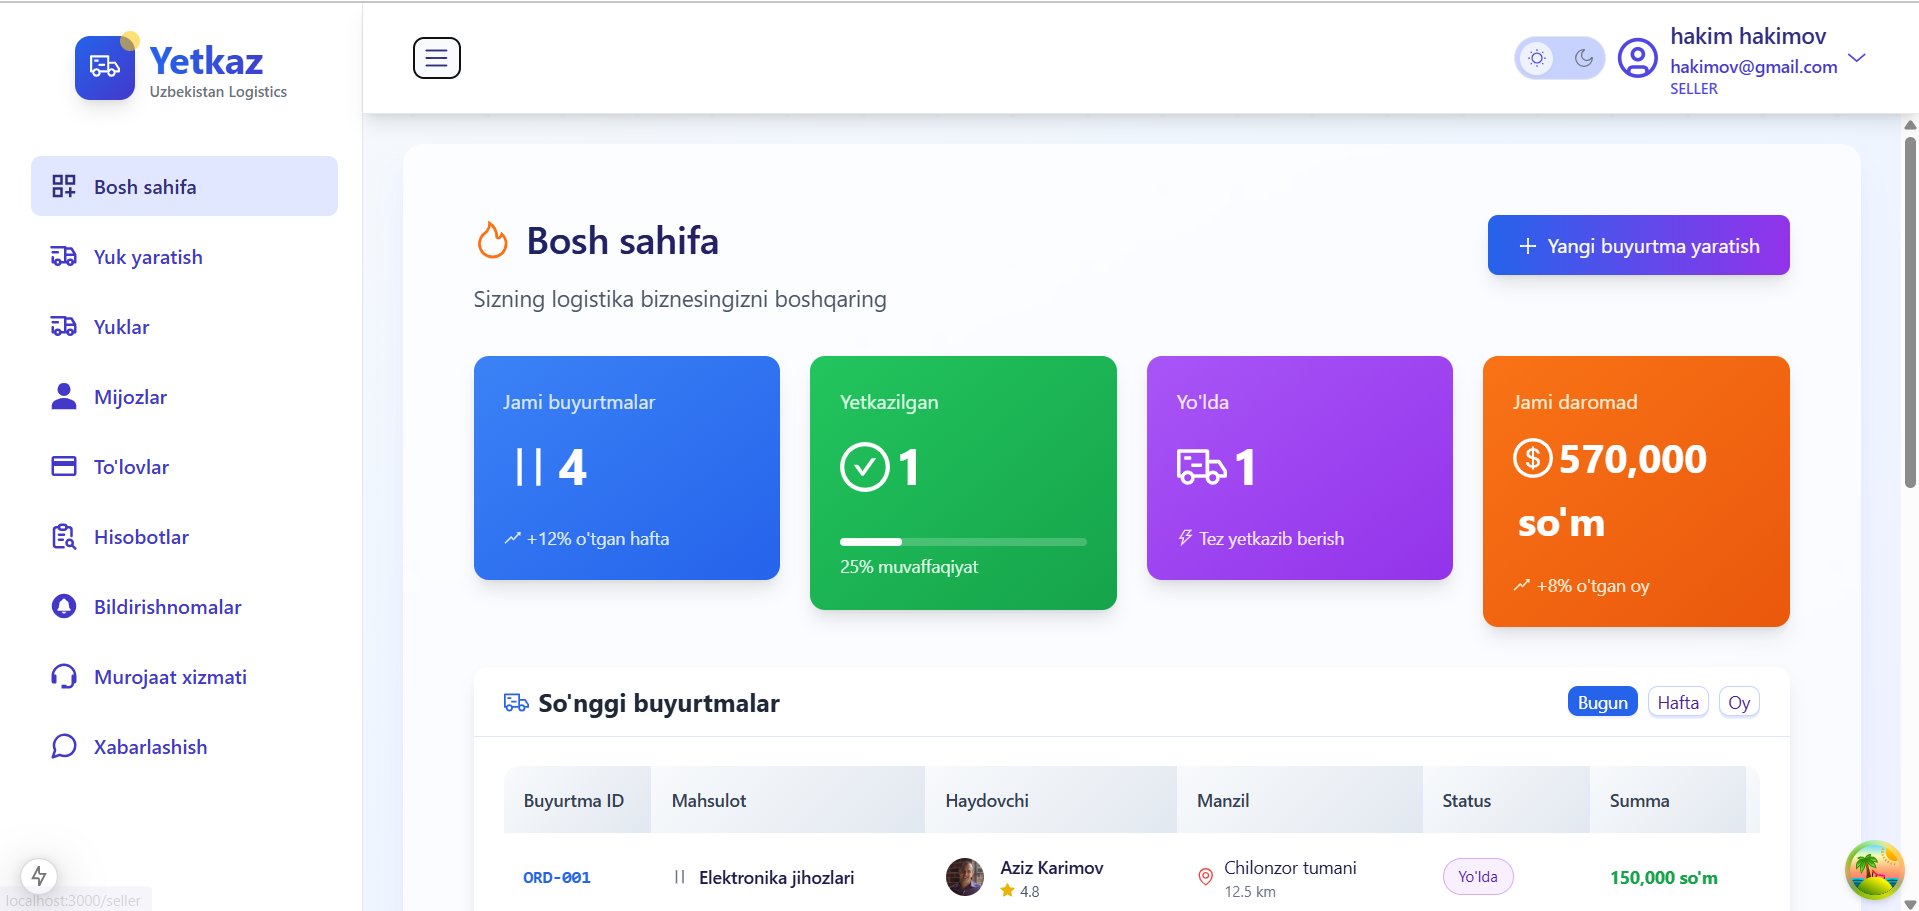
Task: Click location pin icon beside Chilonzor tumani
Action: (1206, 877)
